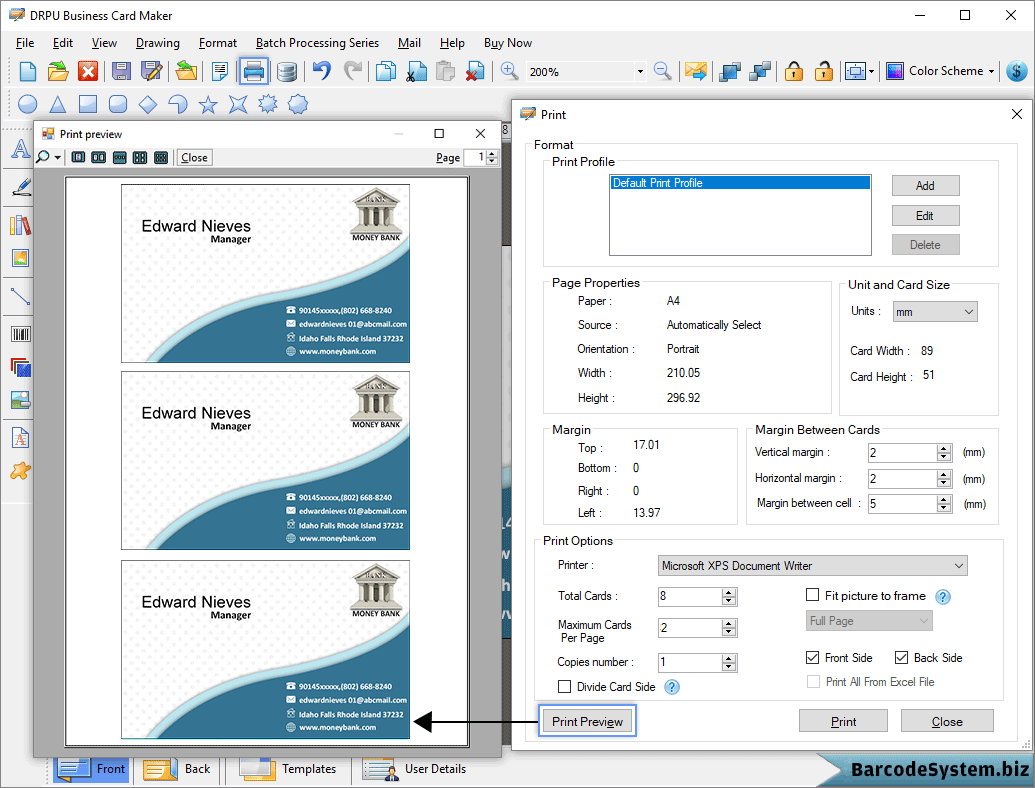Image resolution: width=1035 pixels, height=788 pixels.
Task: Open the File menu
Action: (24, 43)
